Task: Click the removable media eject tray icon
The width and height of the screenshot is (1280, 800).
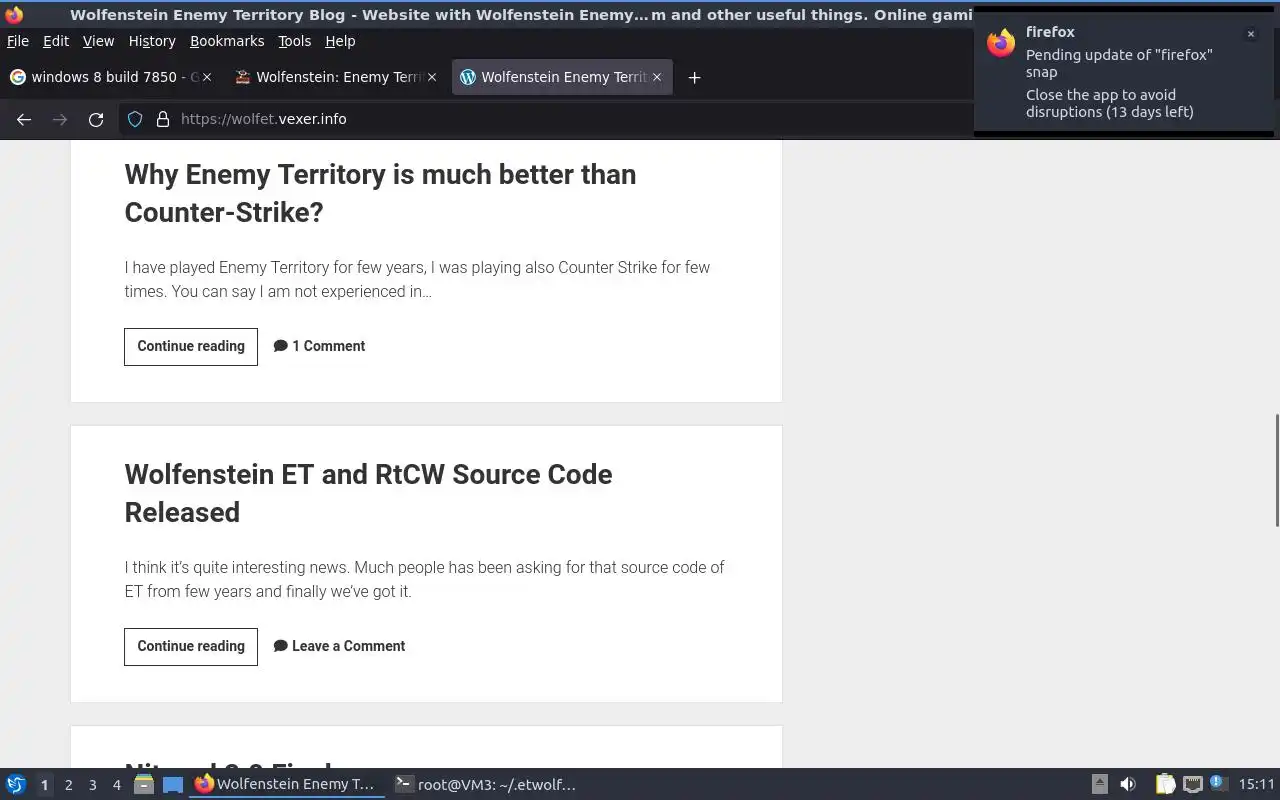Action: click(x=1099, y=785)
